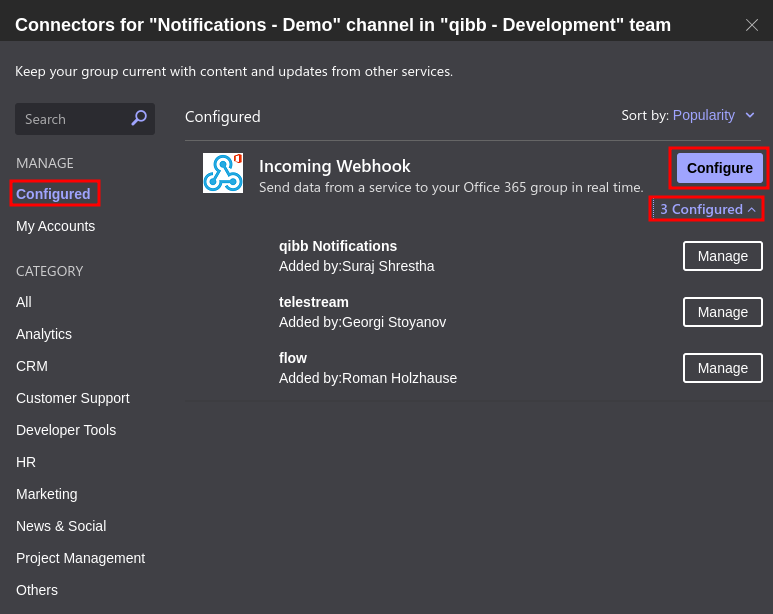
Task: Click the Configured section heading
Action: pyautogui.click(x=223, y=117)
